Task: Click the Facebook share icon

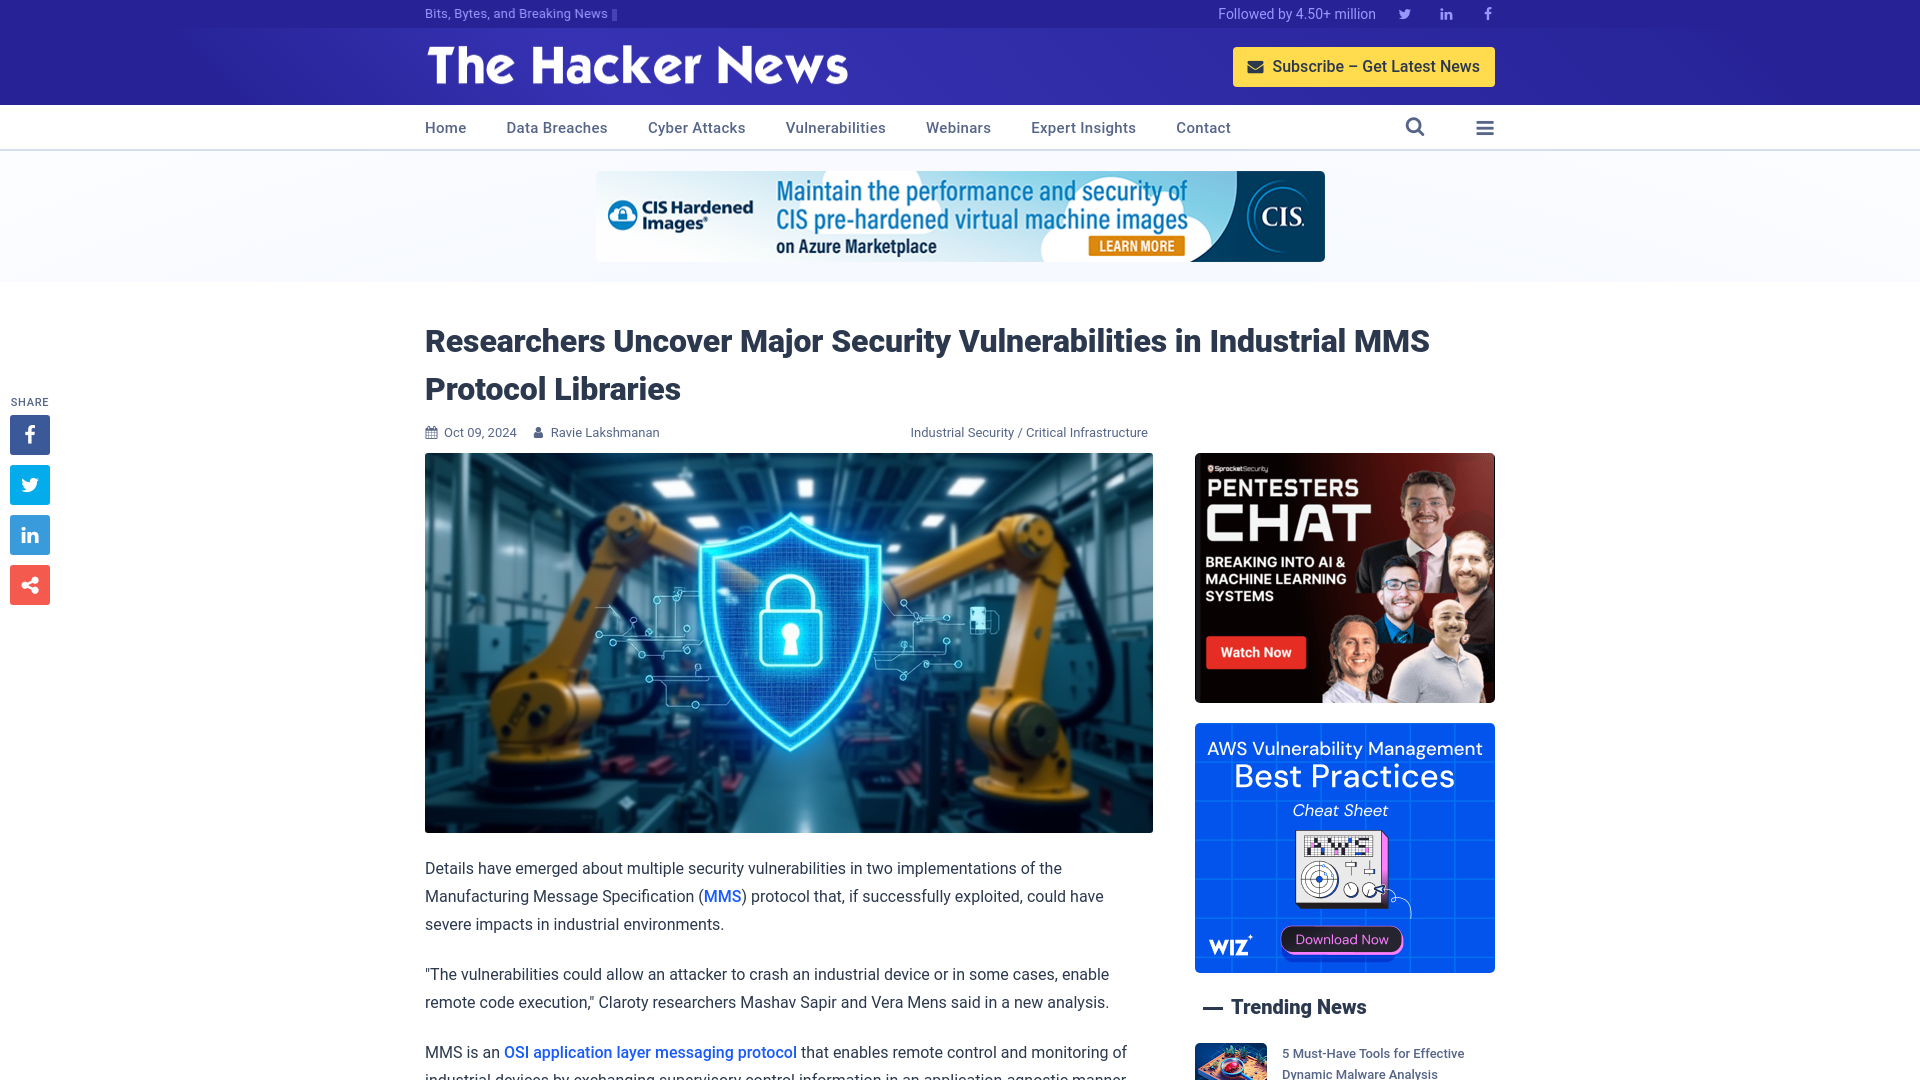Action: [29, 434]
